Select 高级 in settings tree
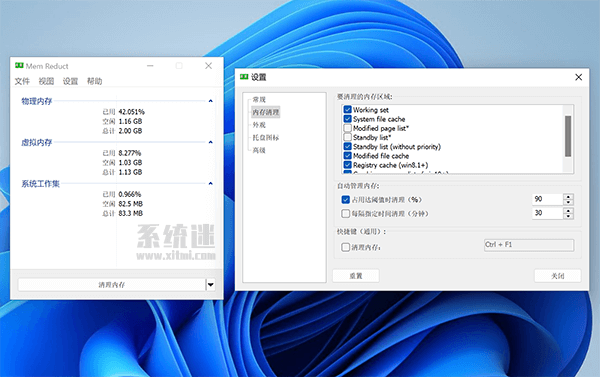600x377 pixels. [x=259, y=150]
